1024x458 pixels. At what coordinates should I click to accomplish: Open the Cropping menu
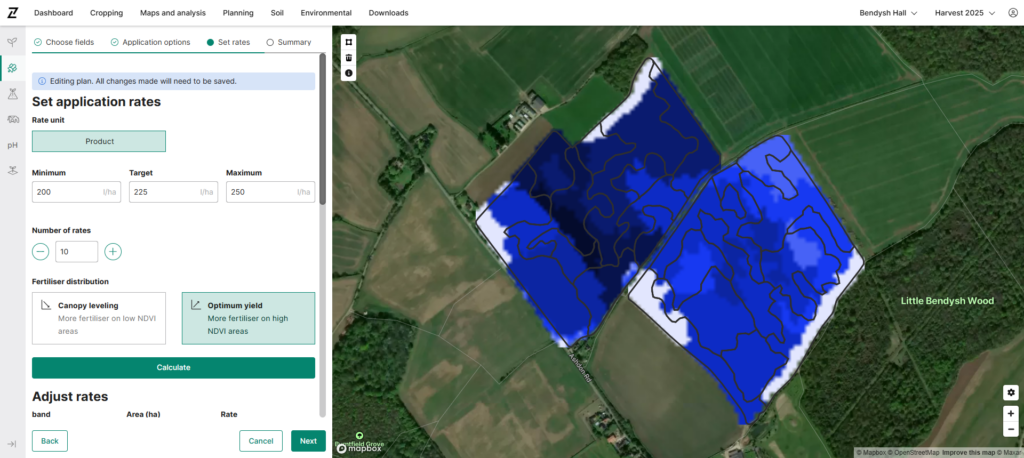click(x=106, y=13)
